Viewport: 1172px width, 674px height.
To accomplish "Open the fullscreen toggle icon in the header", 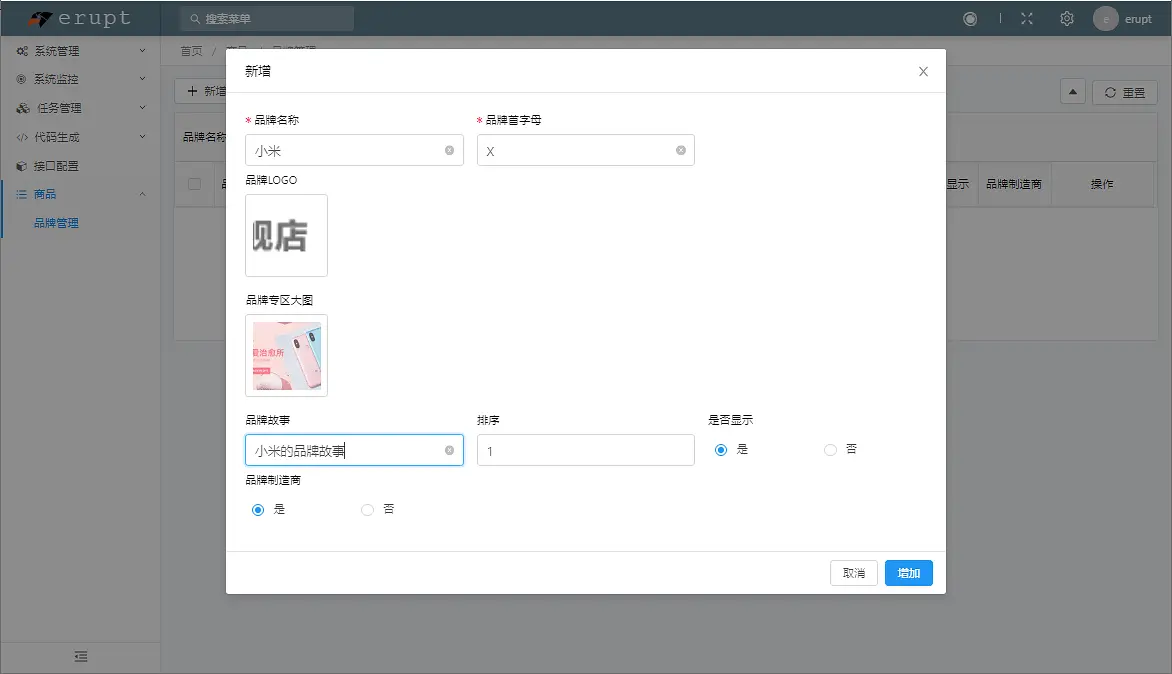I will coord(1026,17).
